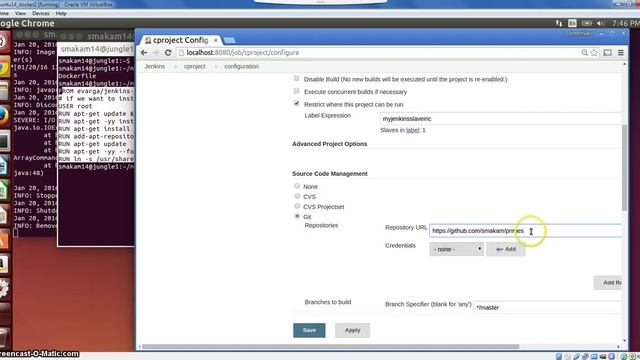Open configuration breadcrumb link
This screenshot has width=640, height=360.
241,66
